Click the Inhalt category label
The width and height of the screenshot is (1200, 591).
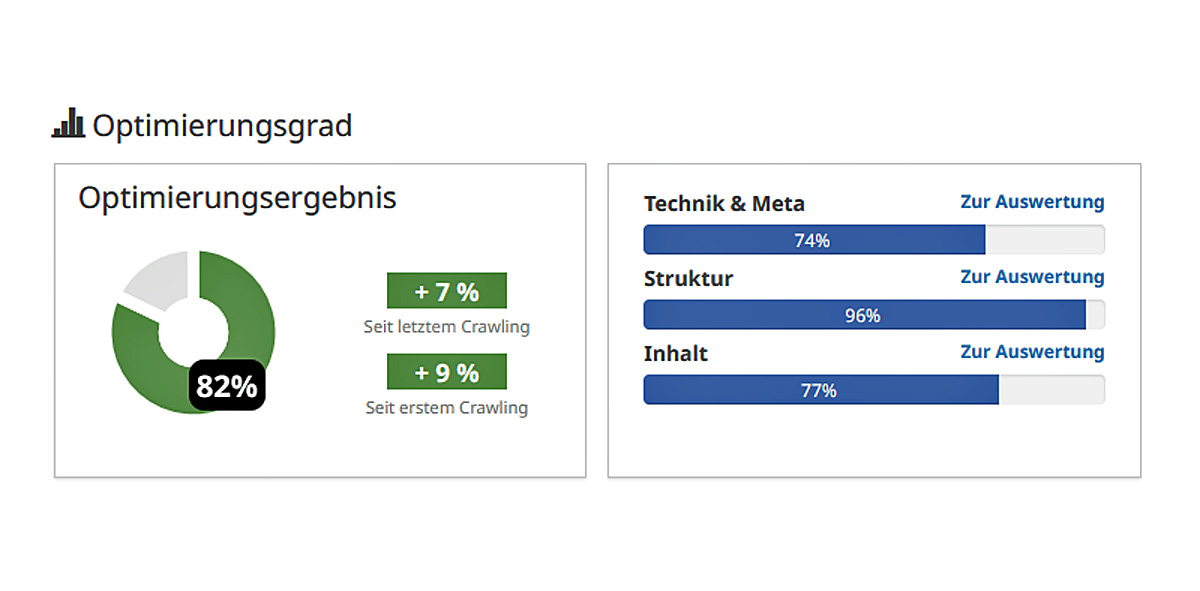[676, 354]
